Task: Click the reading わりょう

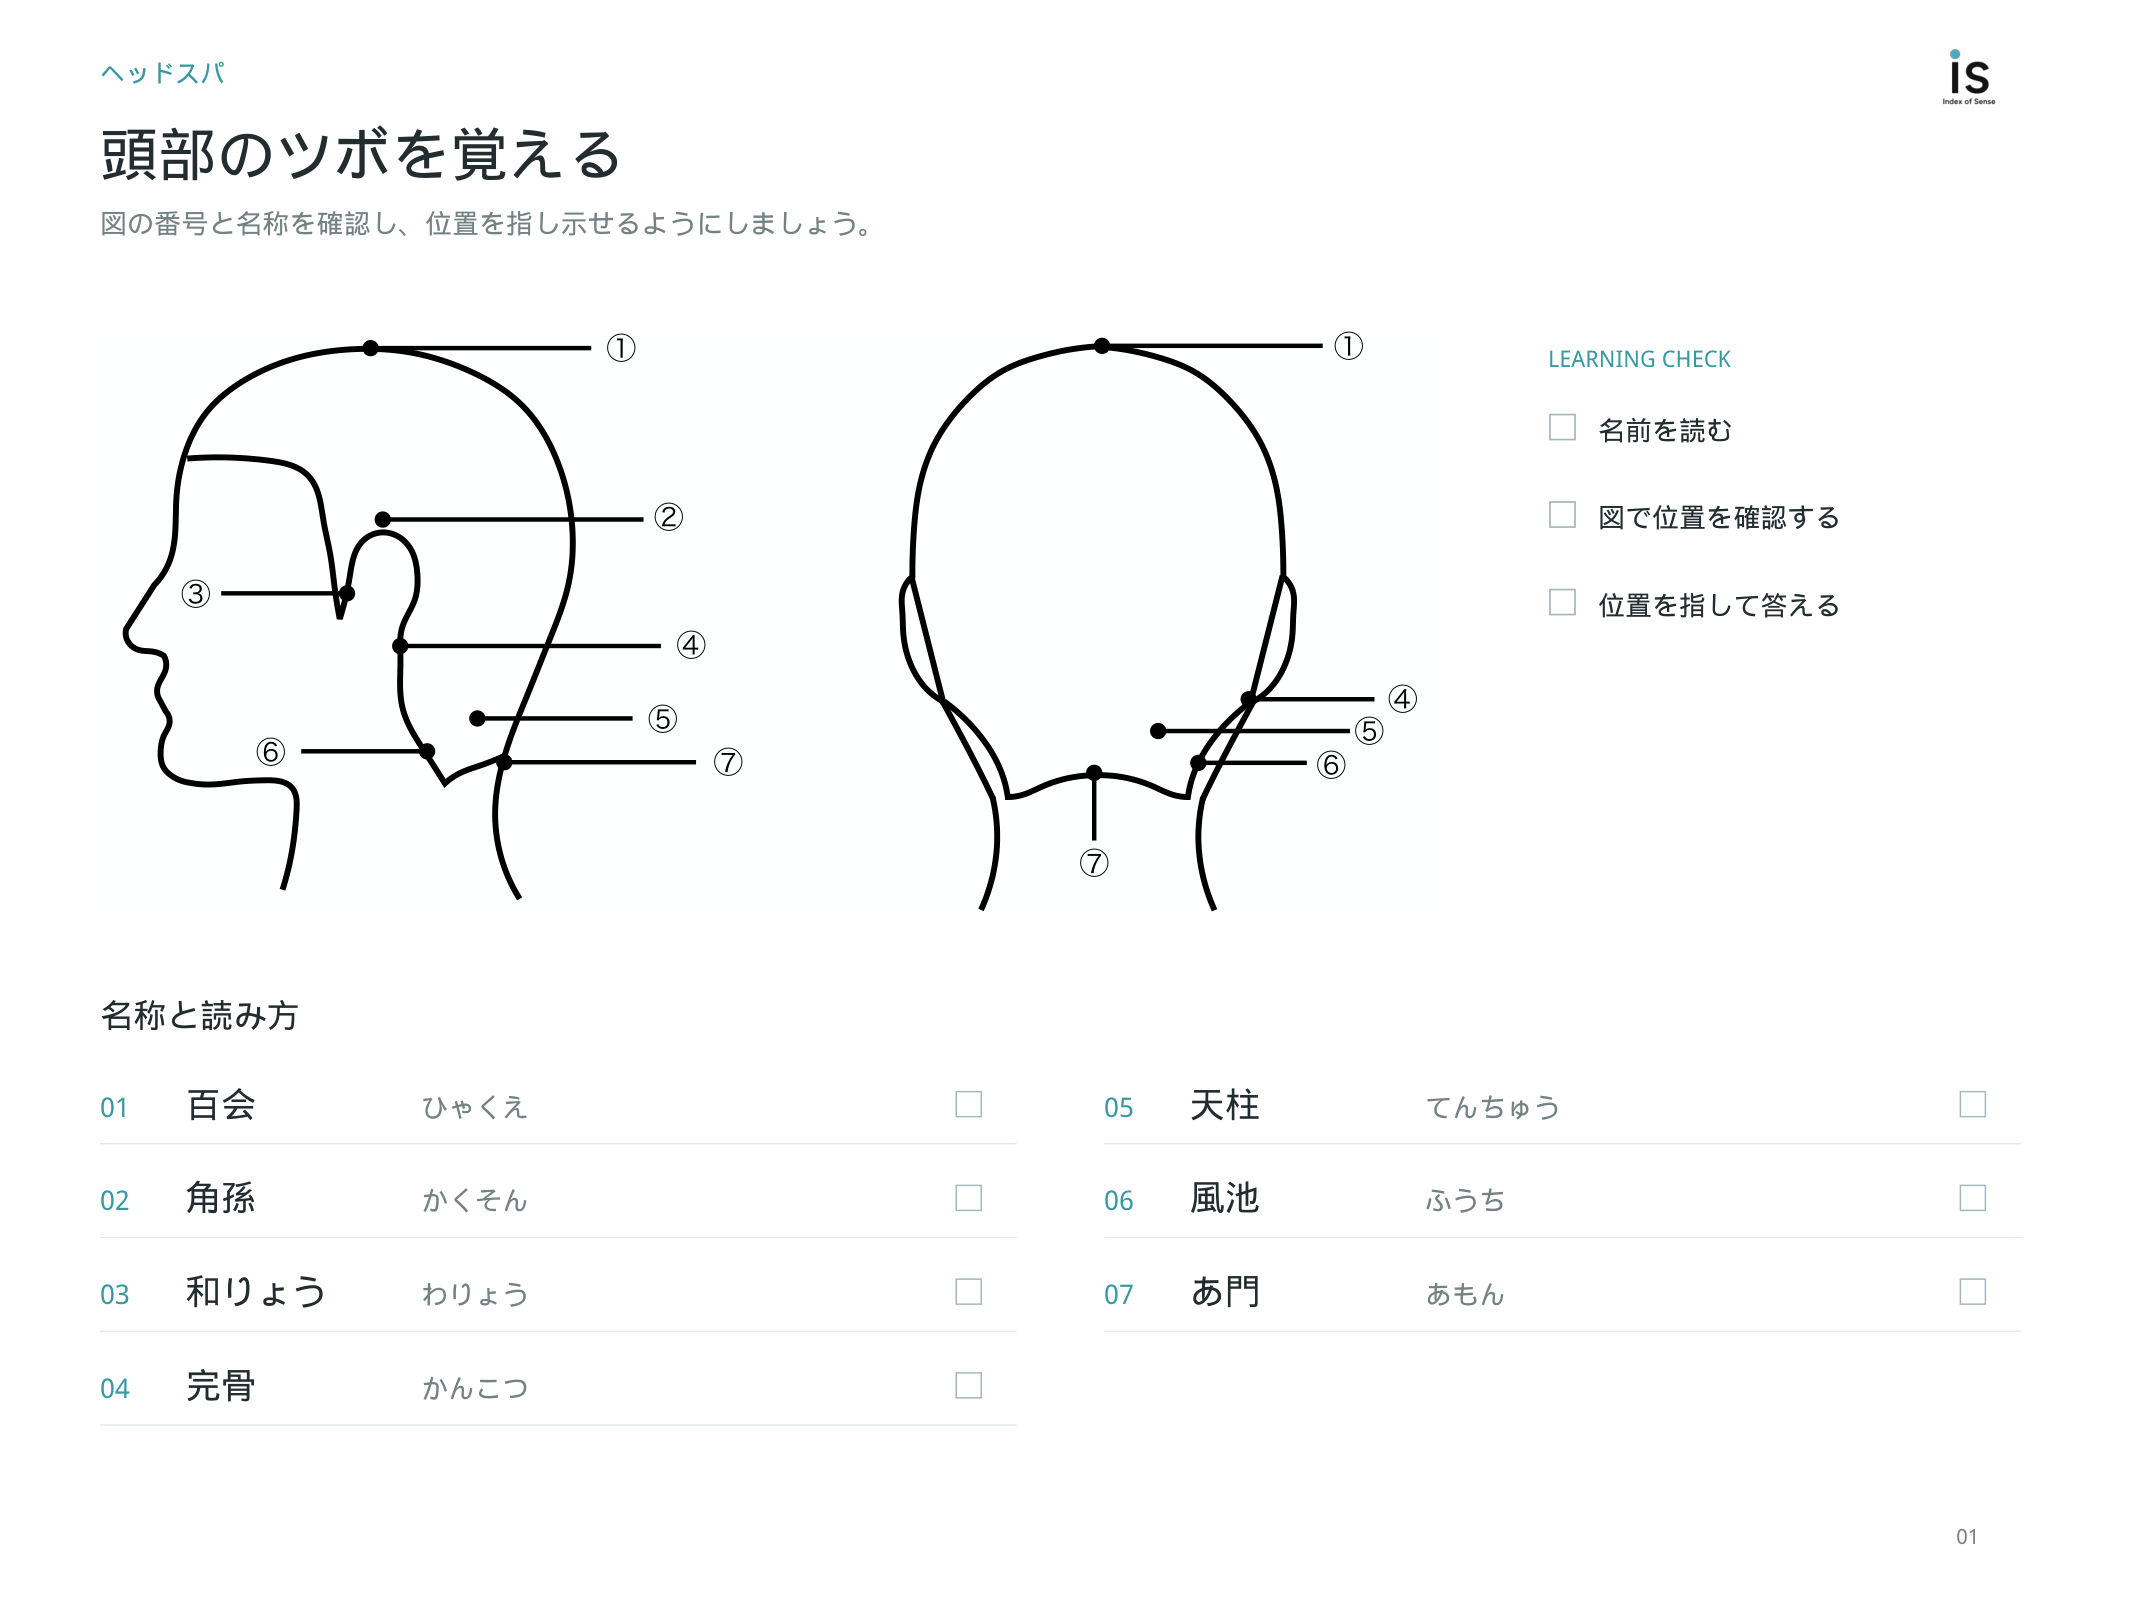Action: (475, 1294)
